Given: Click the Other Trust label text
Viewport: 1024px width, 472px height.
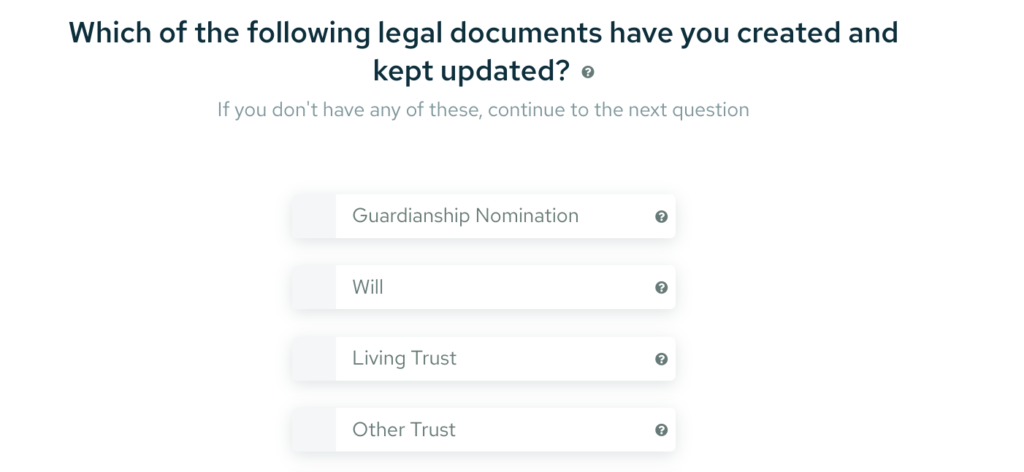Looking at the screenshot, I should pyautogui.click(x=404, y=430).
